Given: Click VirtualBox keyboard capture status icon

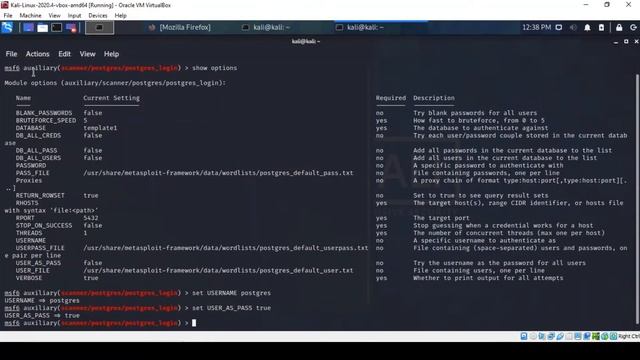Looking at the screenshot, I should click(613, 336).
